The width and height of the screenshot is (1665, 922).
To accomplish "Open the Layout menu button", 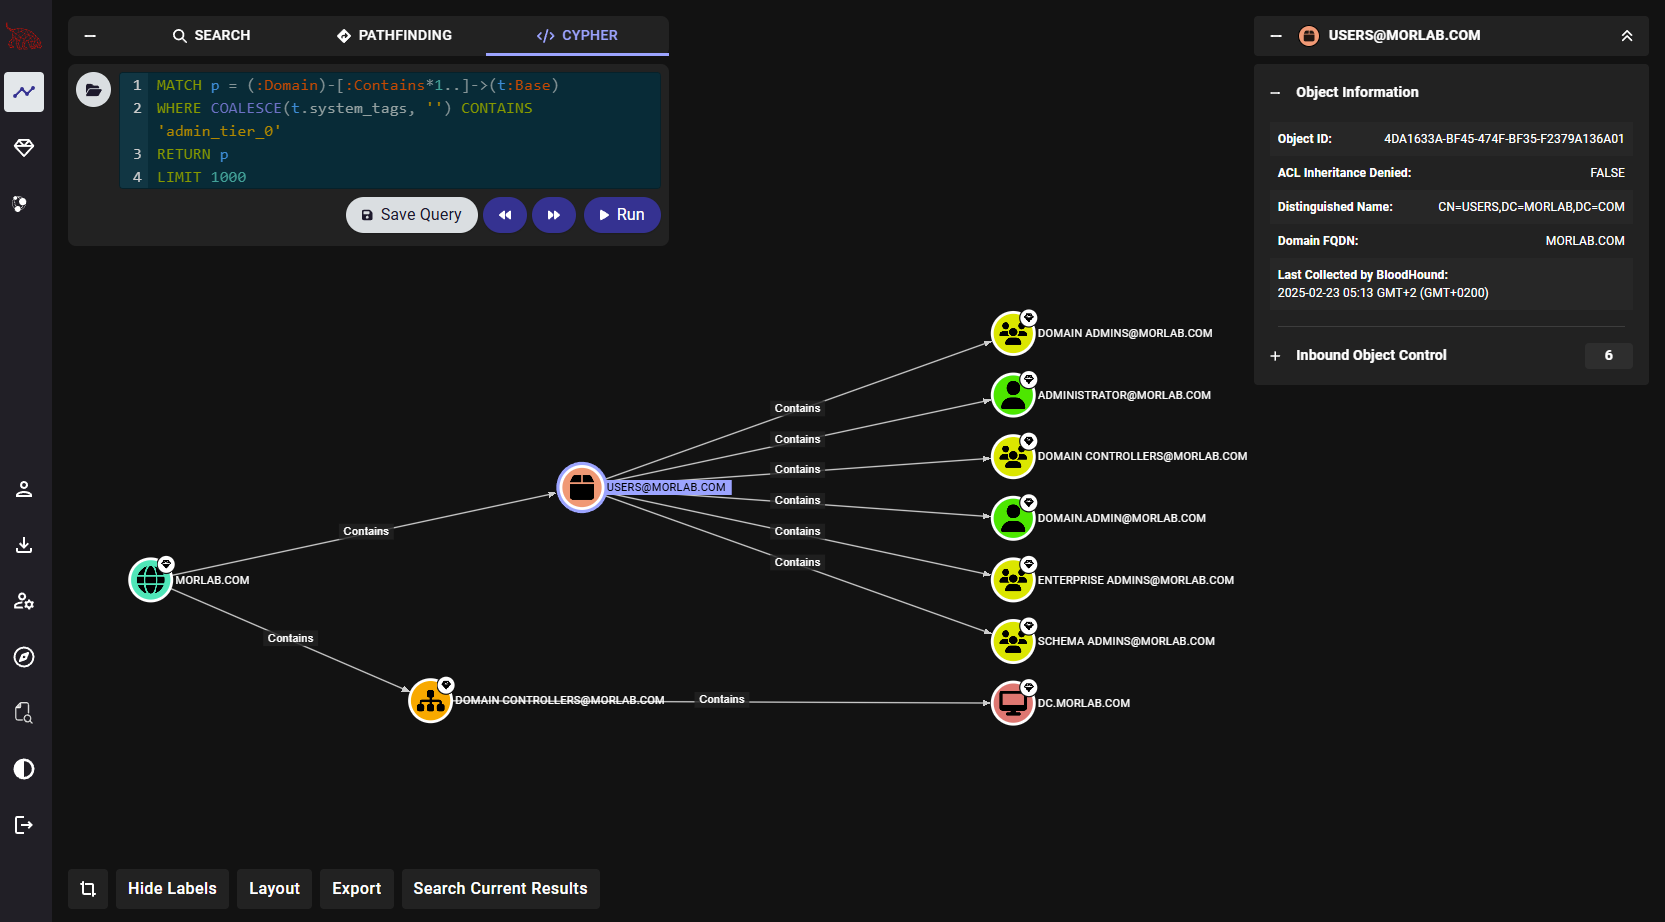I will [x=274, y=889].
